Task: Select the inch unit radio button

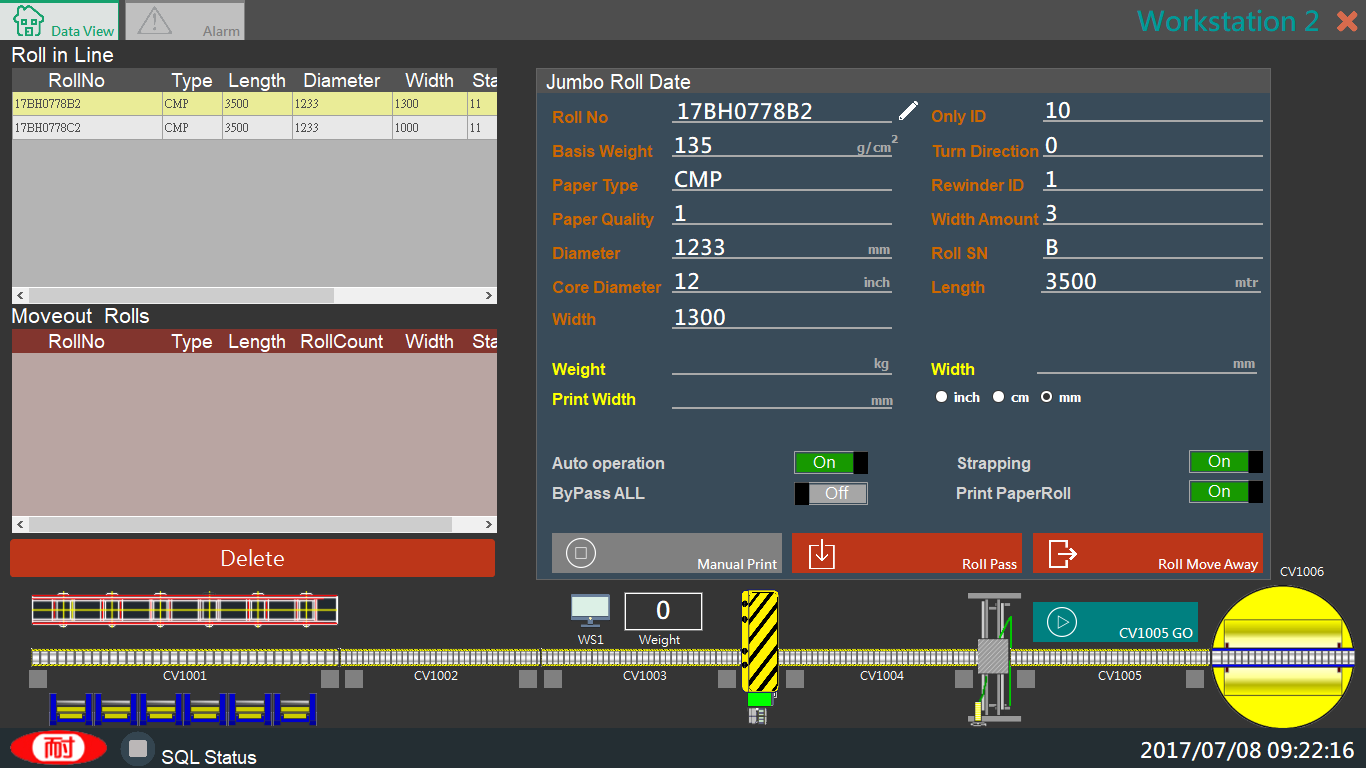Action: pos(941,397)
